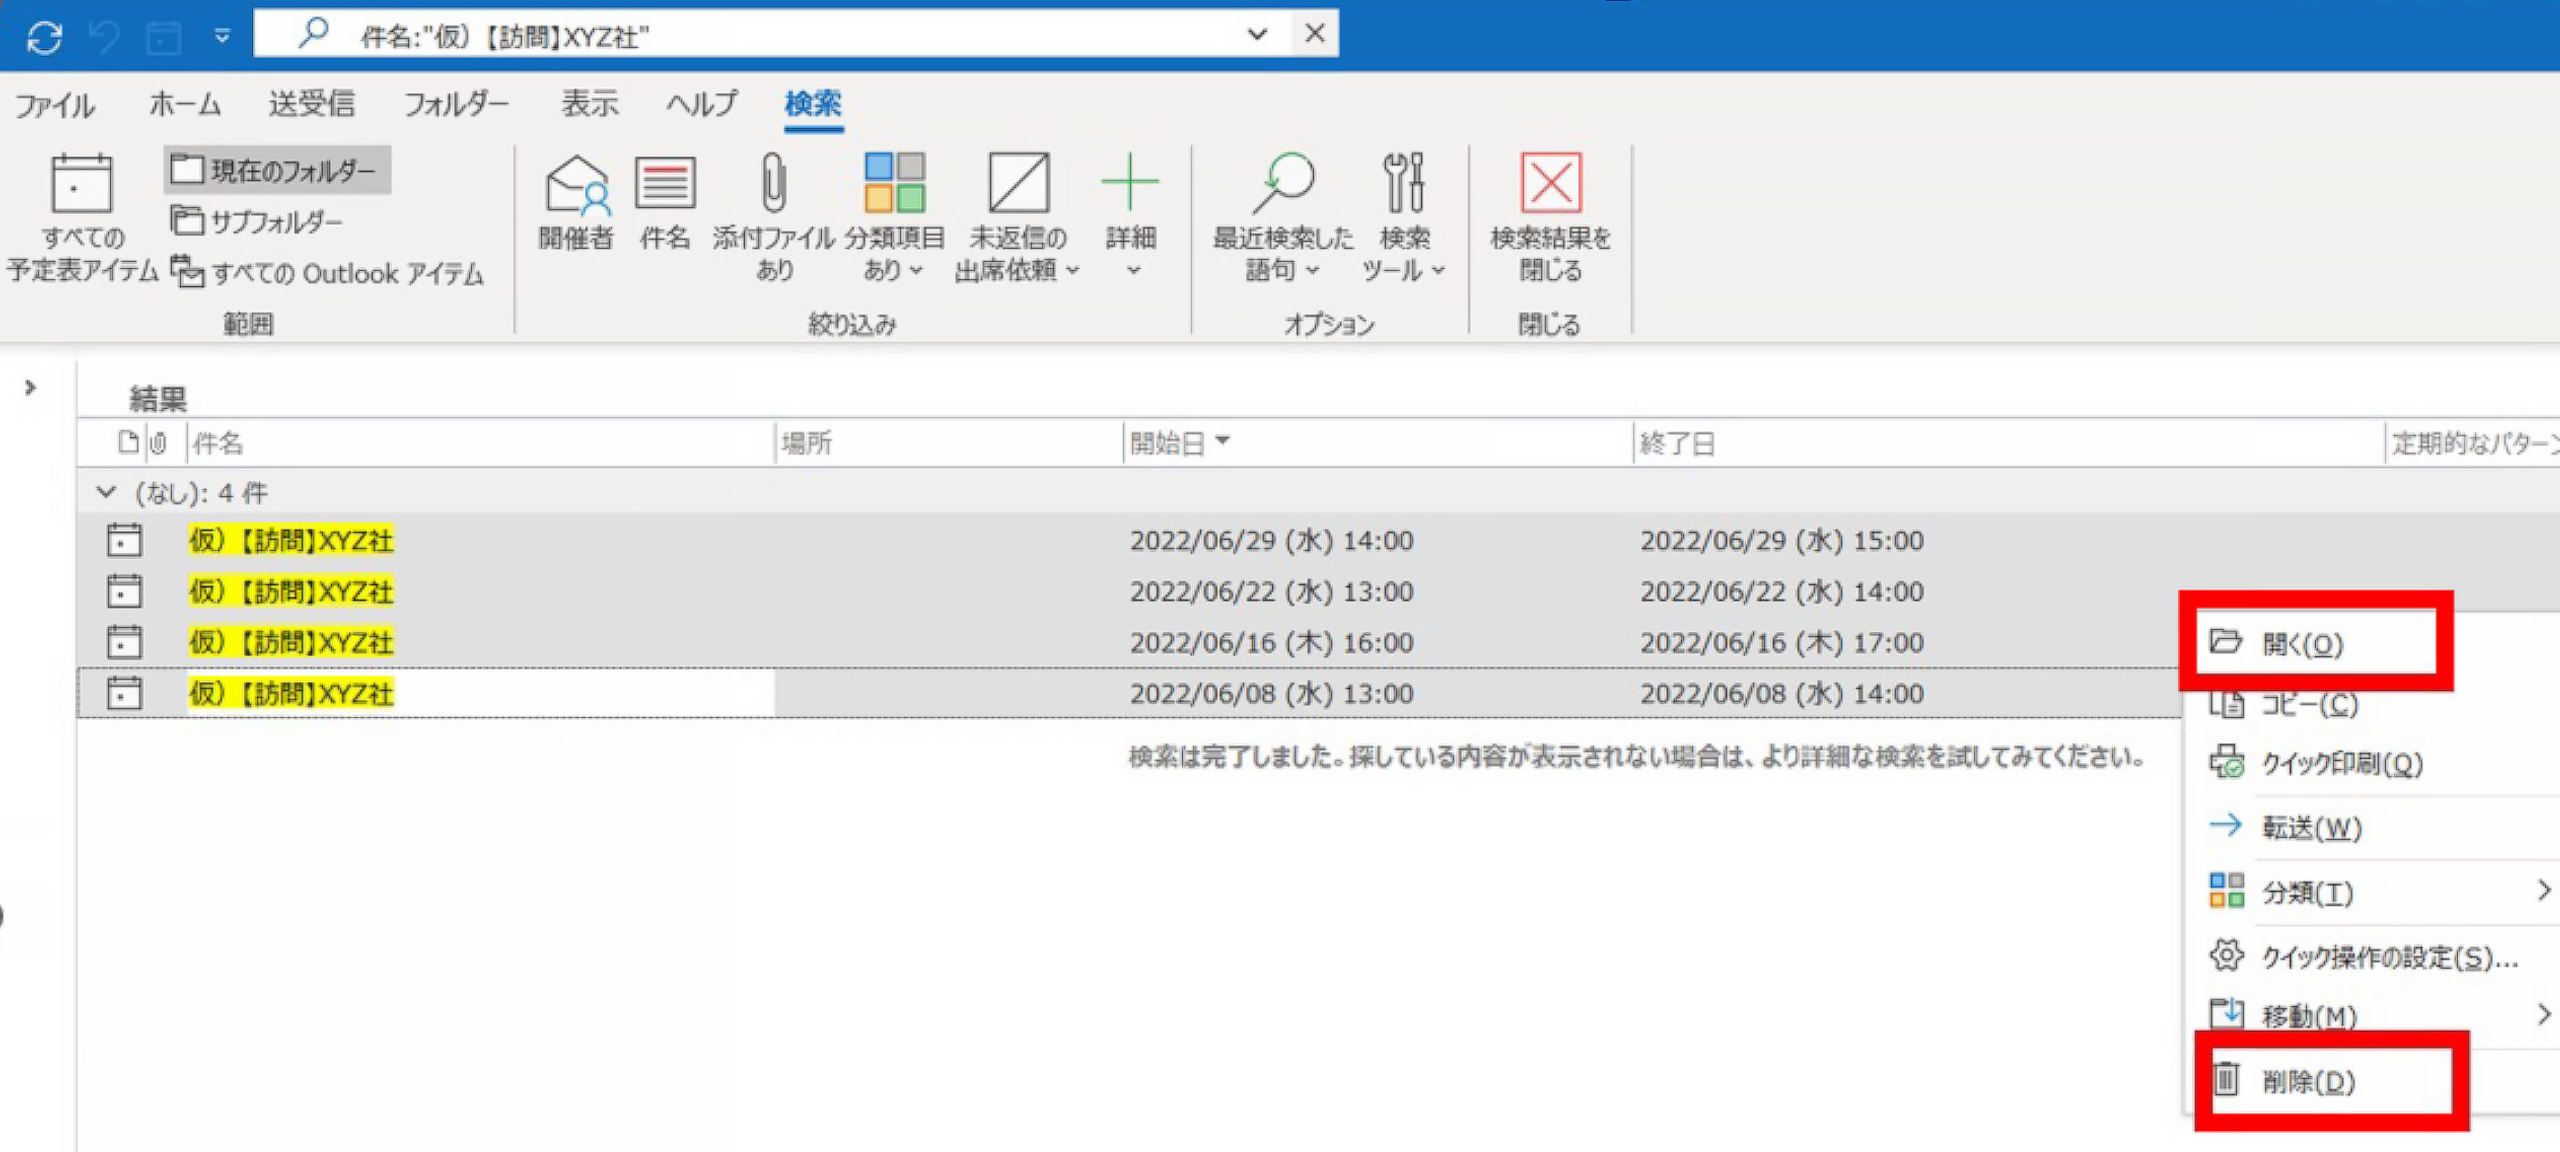
Task: Toggle the Subfolders scope option
Action: tap(257, 221)
